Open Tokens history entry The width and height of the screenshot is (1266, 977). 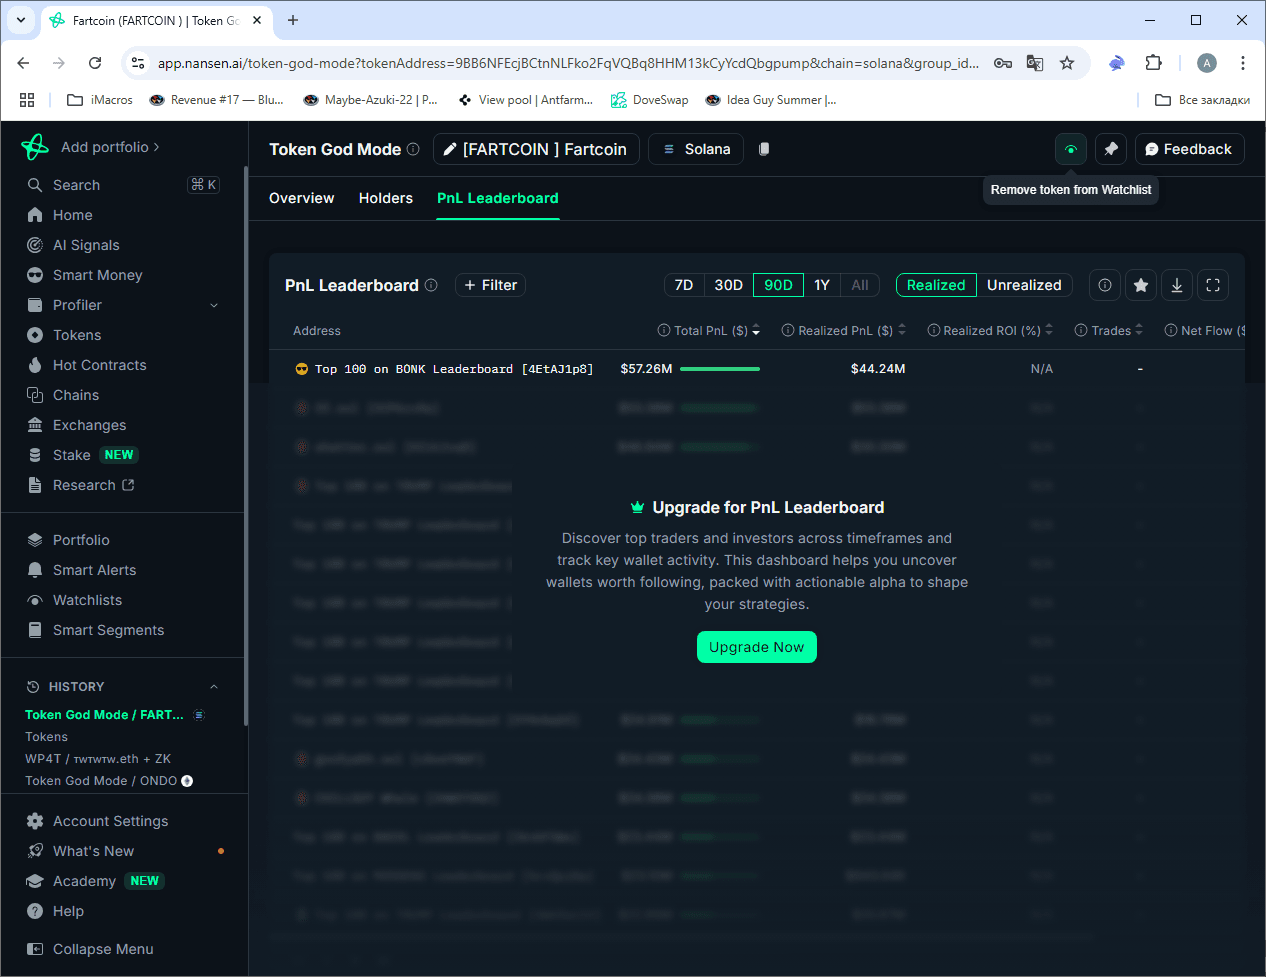(x=47, y=737)
